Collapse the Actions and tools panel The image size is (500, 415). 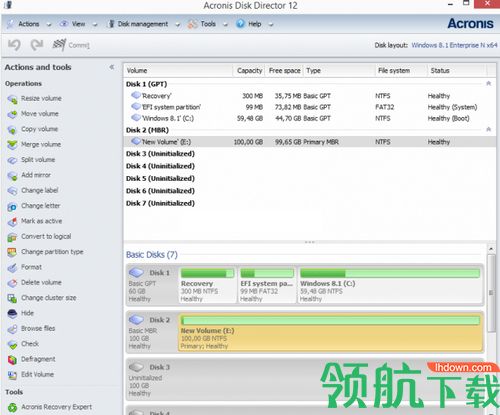pyautogui.click(x=112, y=67)
